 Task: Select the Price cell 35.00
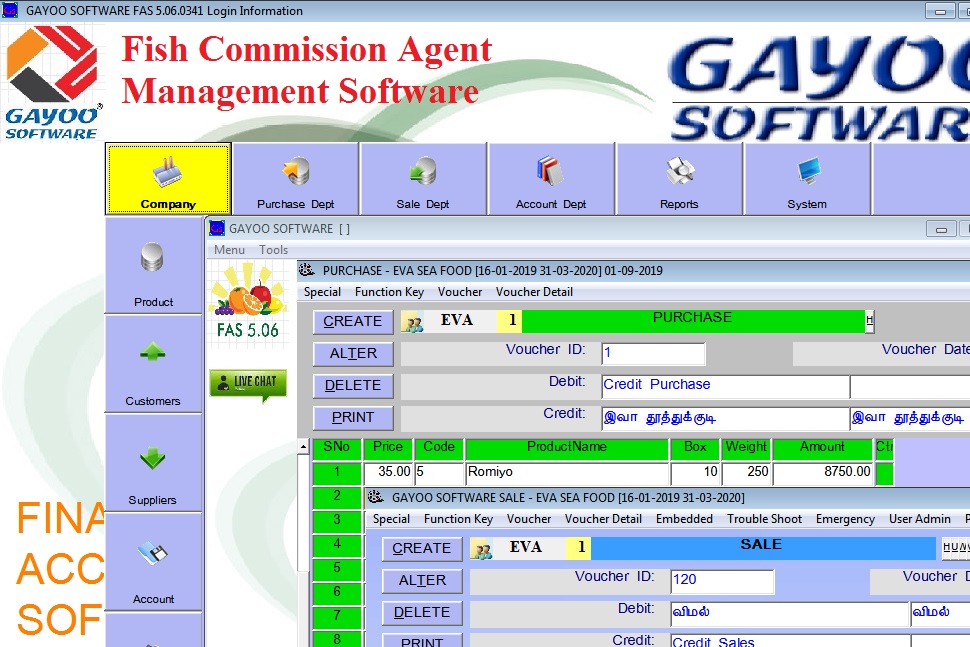click(388, 473)
